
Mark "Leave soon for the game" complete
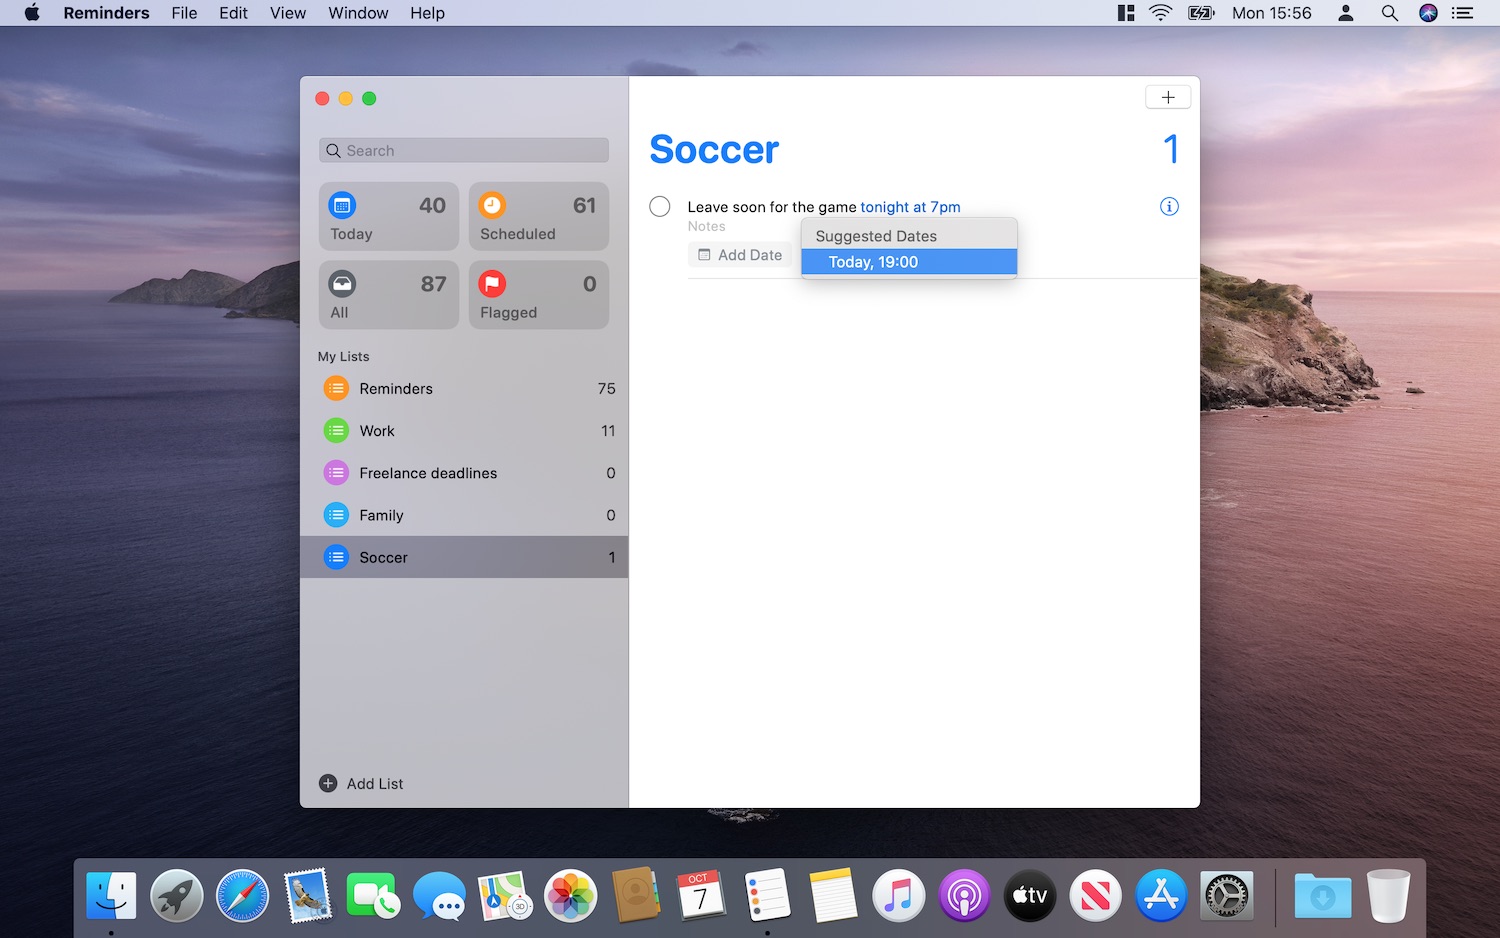(659, 206)
